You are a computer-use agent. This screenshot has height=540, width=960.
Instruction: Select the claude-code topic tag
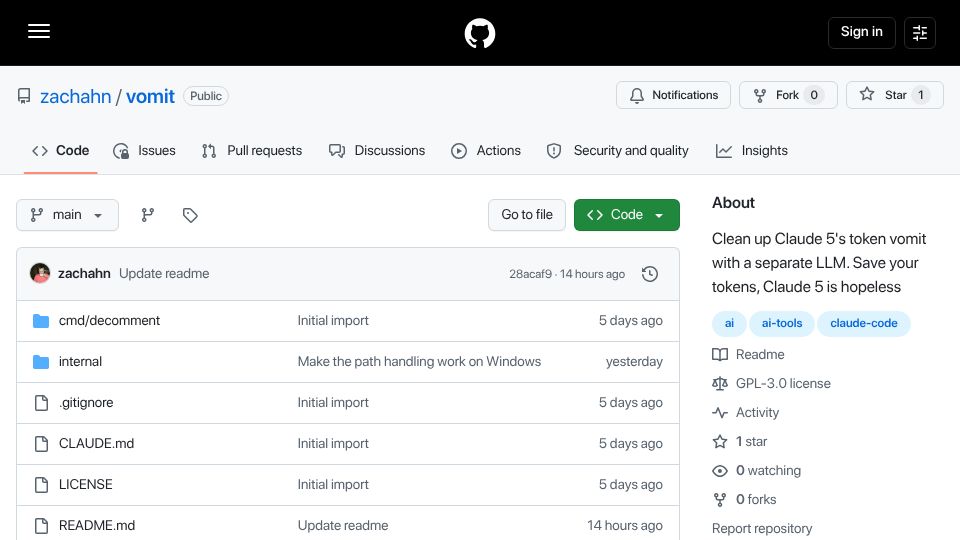pyautogui.click(x=863, y=323)
